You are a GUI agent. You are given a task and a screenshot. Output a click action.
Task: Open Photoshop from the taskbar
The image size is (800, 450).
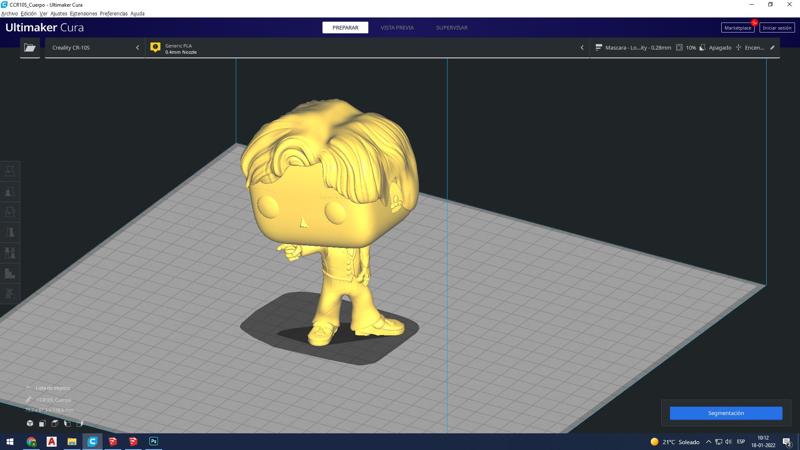pos(153,442)
